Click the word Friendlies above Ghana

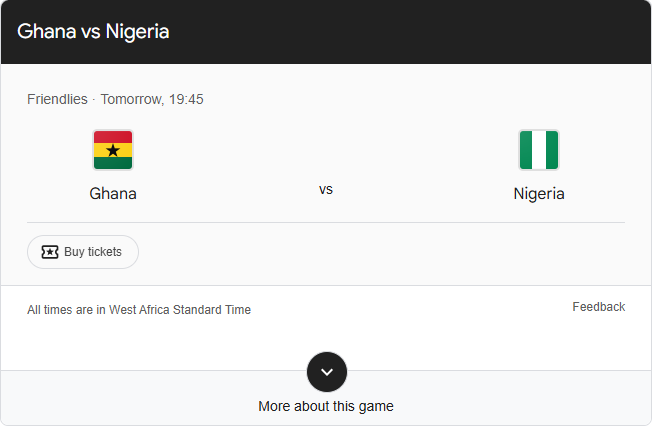[x=57, y=99]
